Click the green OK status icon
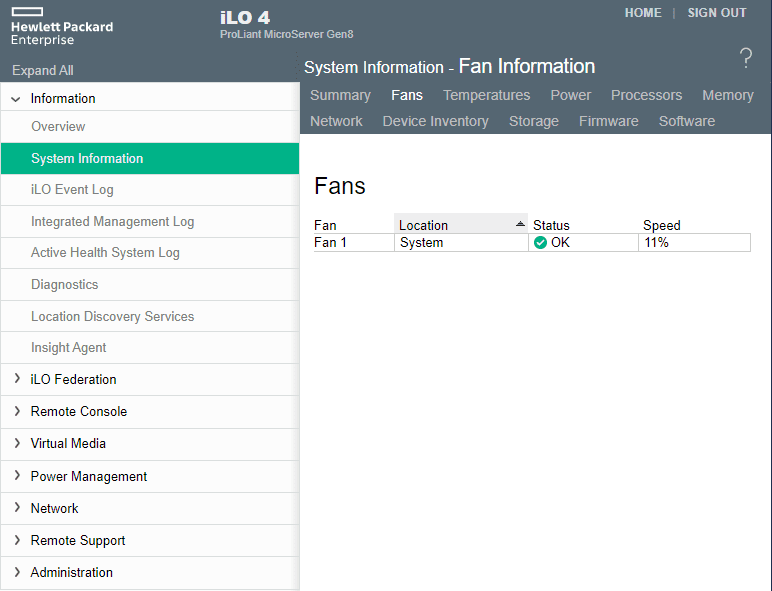 (x=540, y=242)
